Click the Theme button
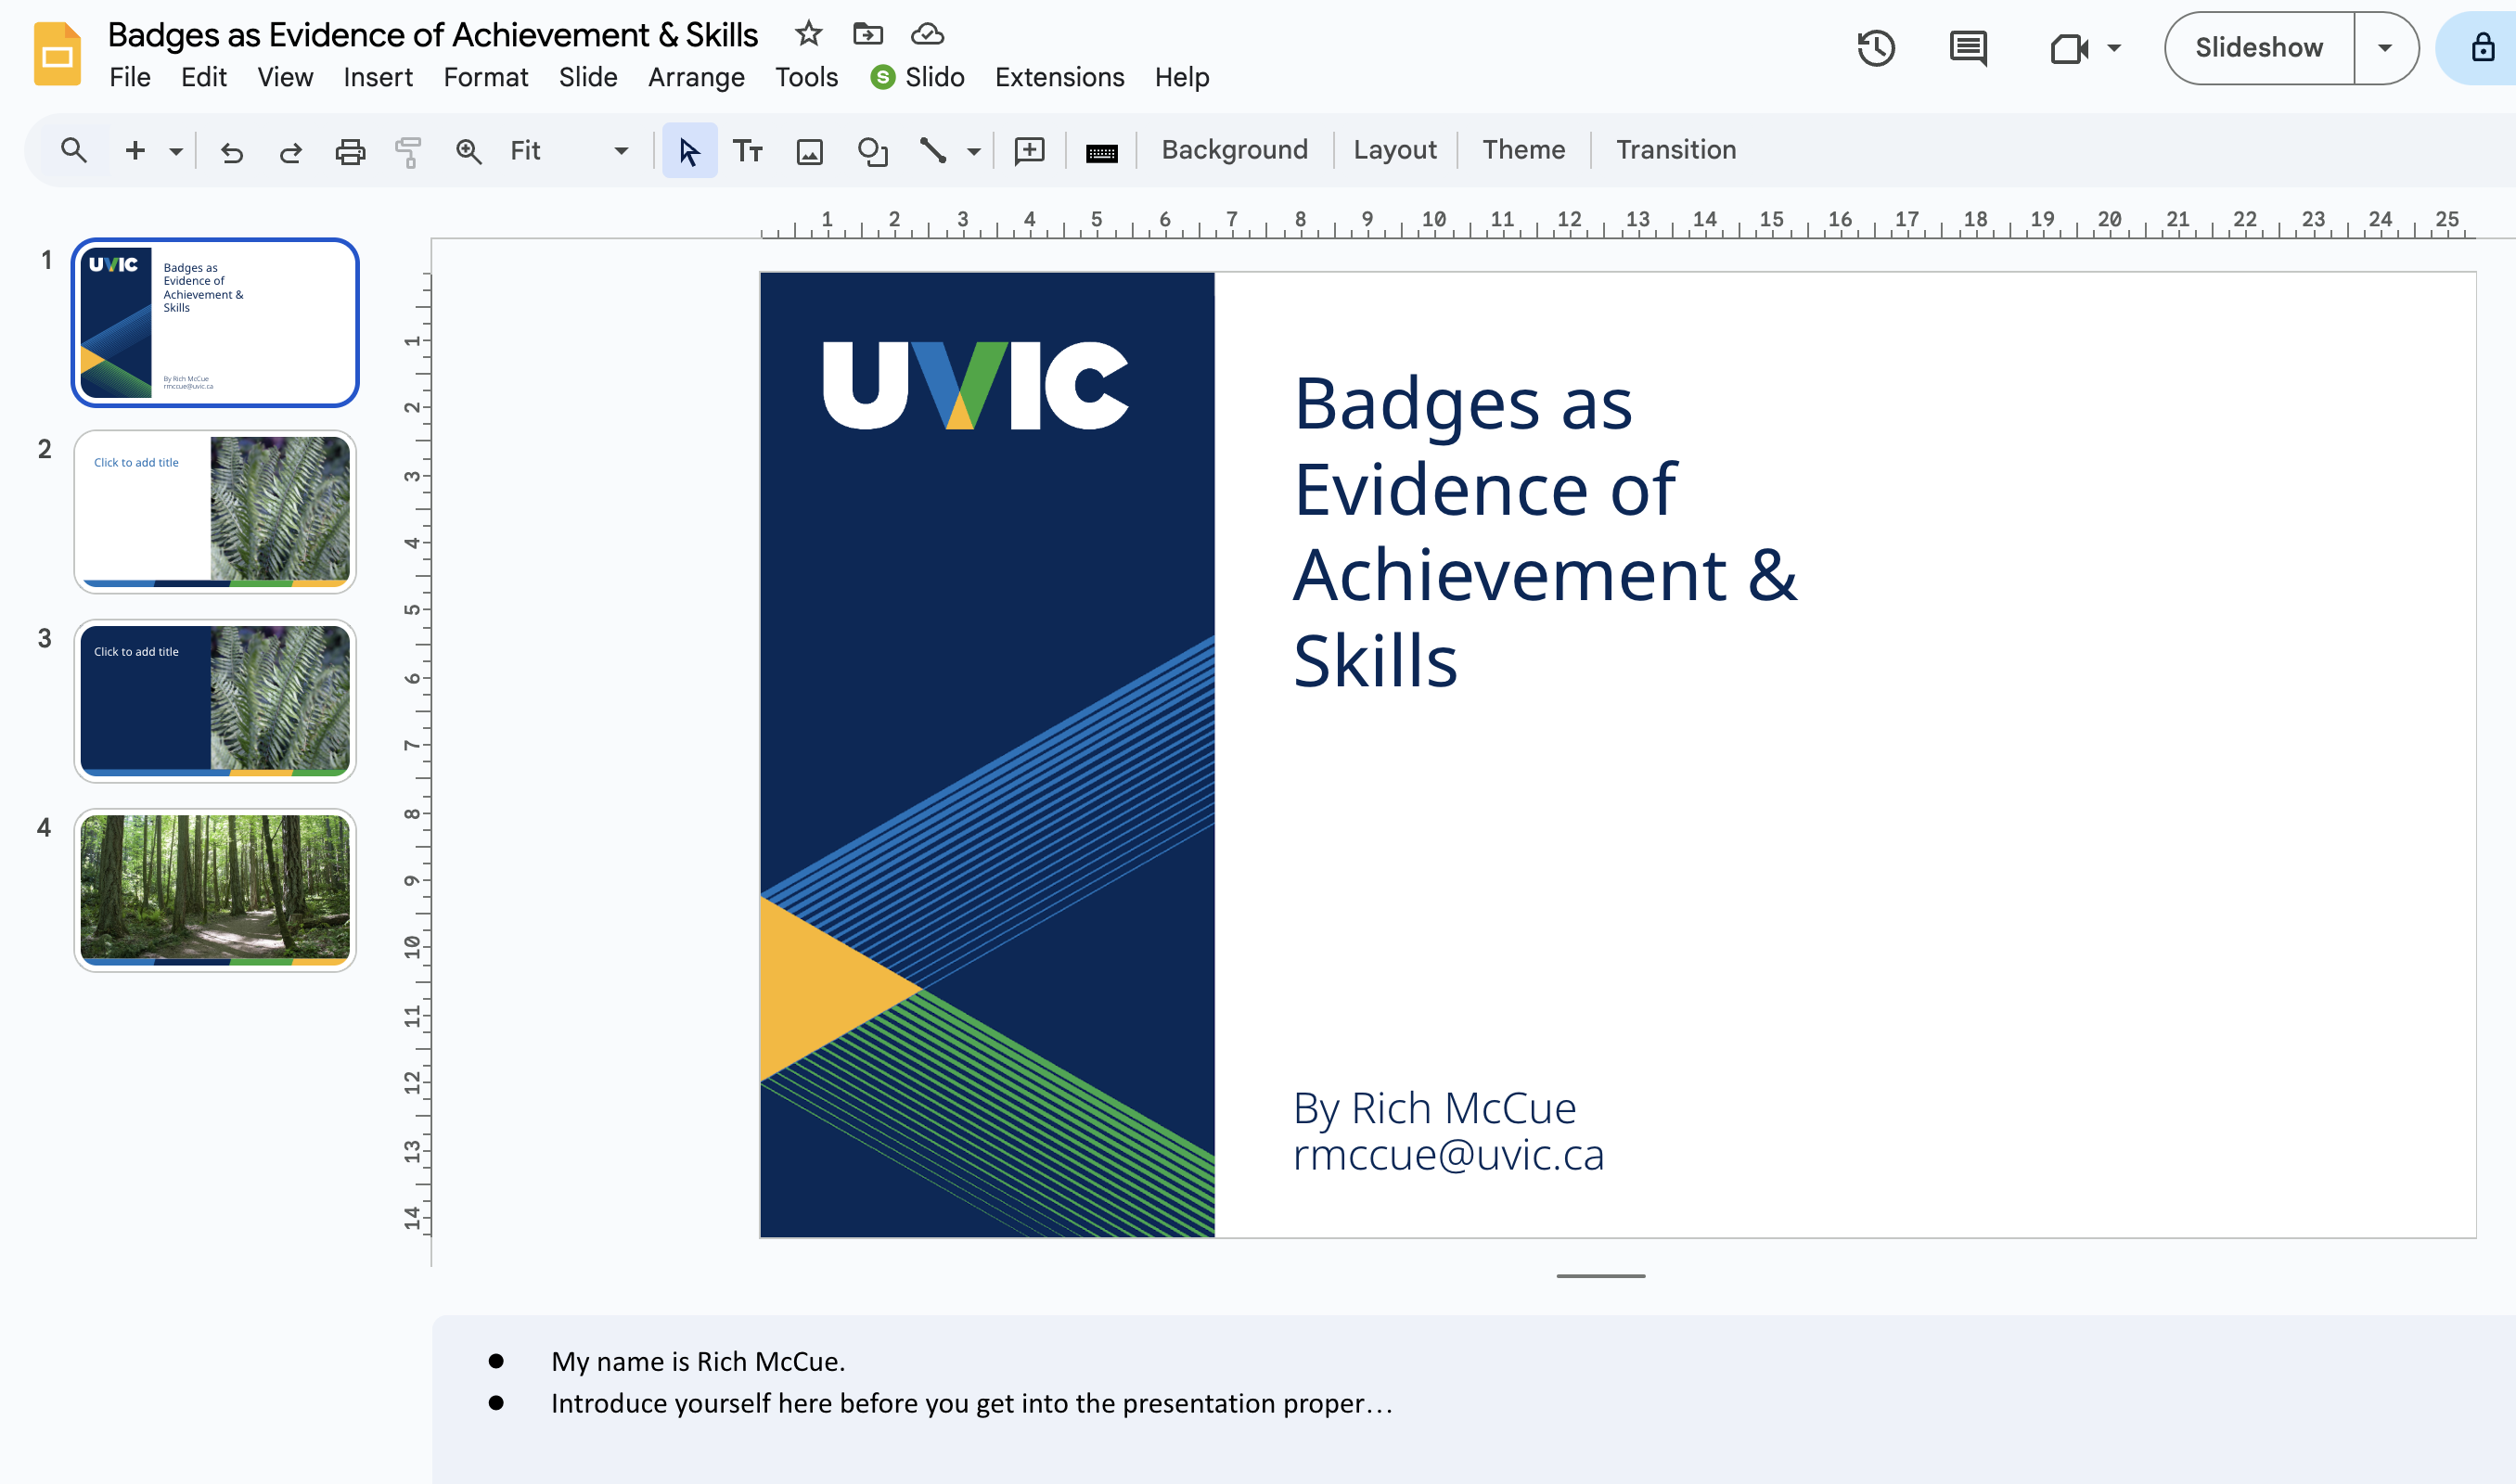This screenshot has width=2516, height=1484. tap(1523, 150)
